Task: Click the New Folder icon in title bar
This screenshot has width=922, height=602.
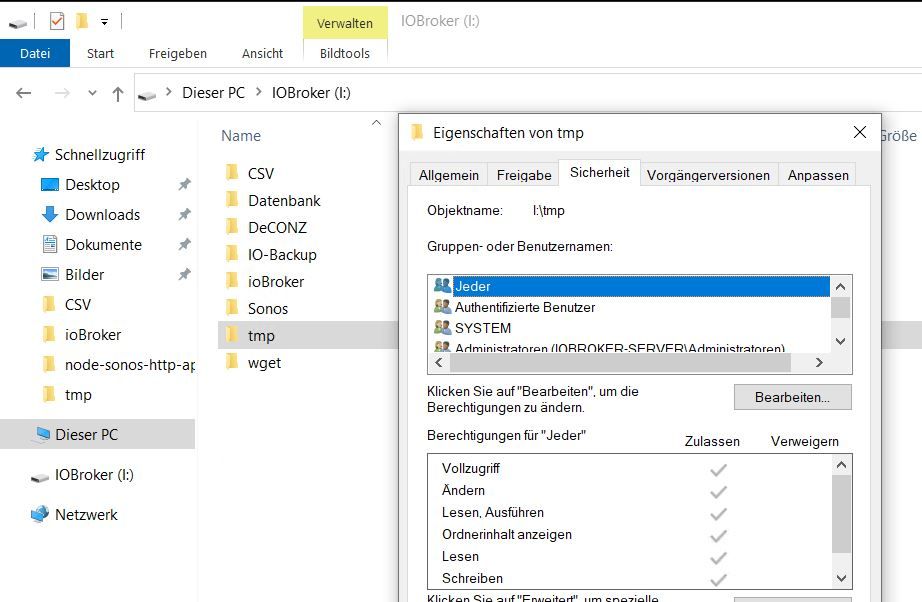Action: pos(82,20)
